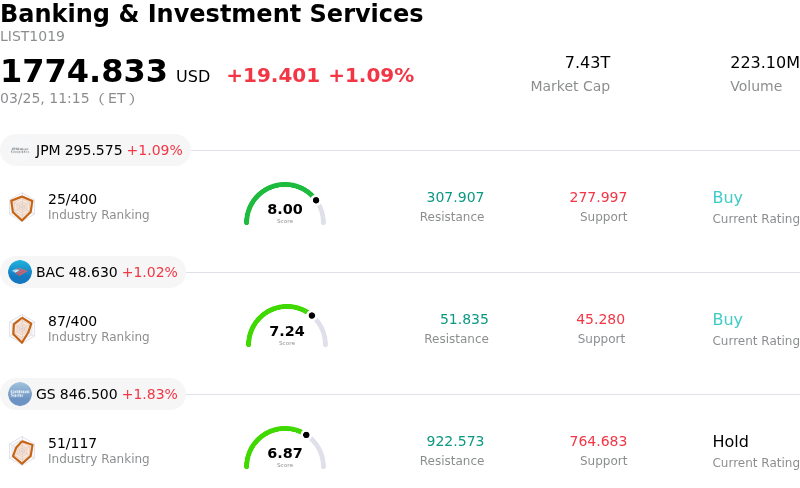Viewport: 800px width, 488px height.
Task: Click BAC's Buy current rating
Action: pos(727,320)
